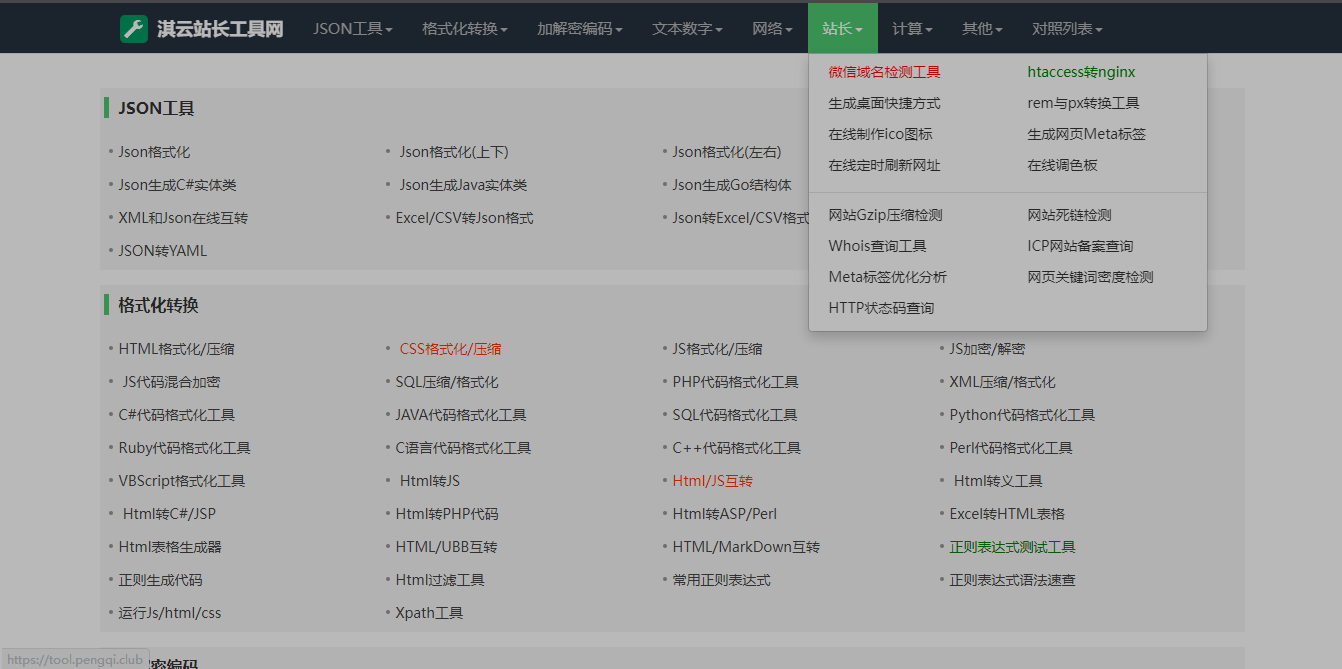The image size is (1342, 669).
Task: Click green 正则表达式测试工具 link
Action: pos(1012,547)
